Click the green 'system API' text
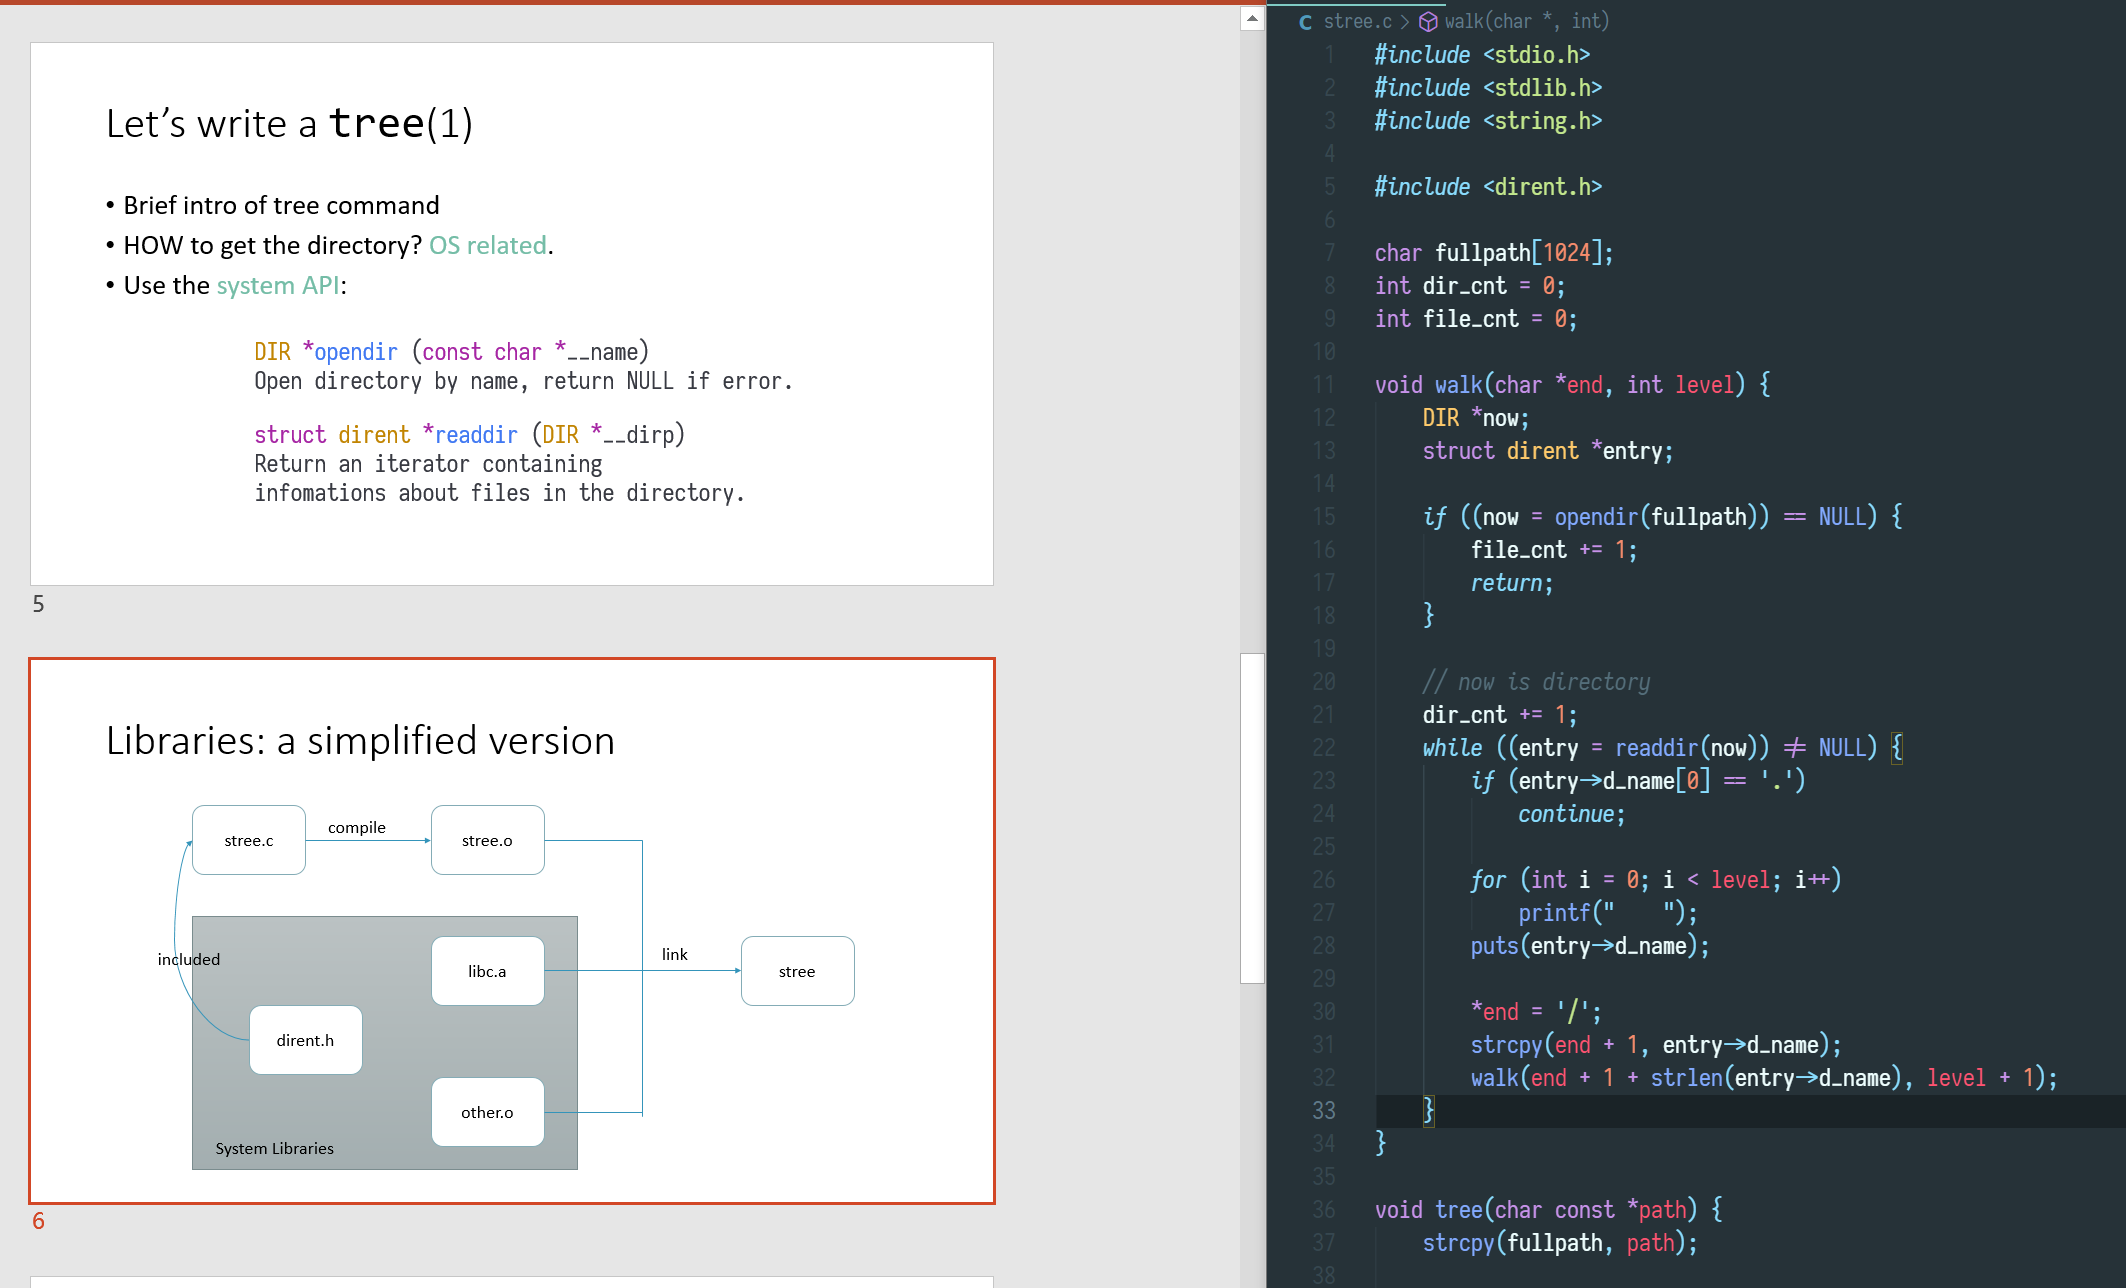 (x=278, y=285)
